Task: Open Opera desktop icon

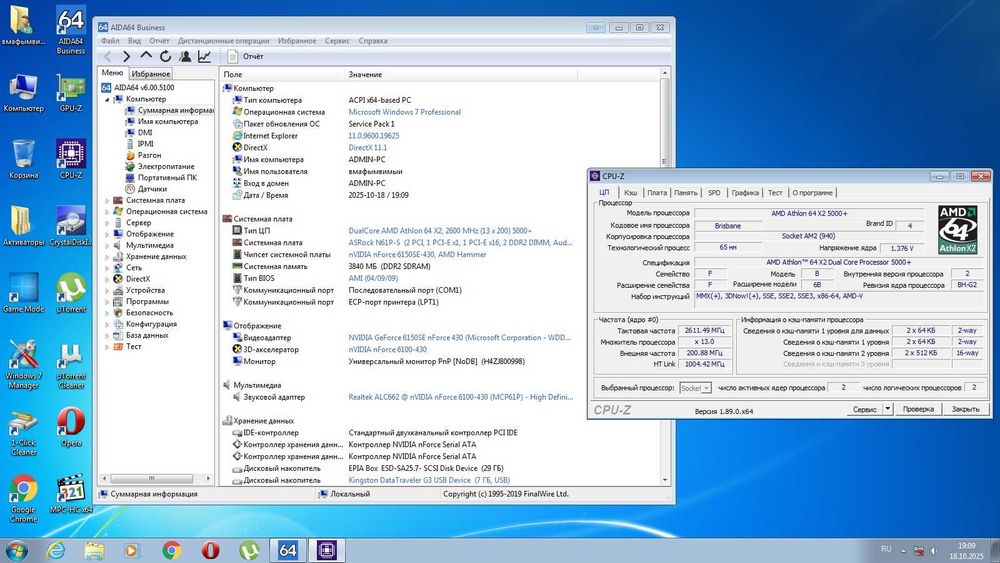Action: click(71, 427)
